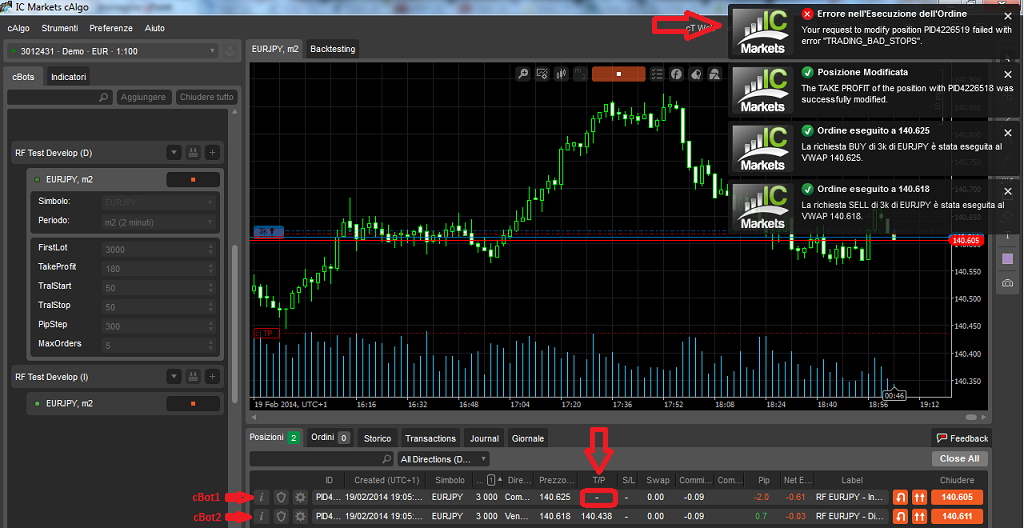Click shield protection icon for 140.618 position
The height and width of the screenshot is (528, 1024).
click(281, 516)
